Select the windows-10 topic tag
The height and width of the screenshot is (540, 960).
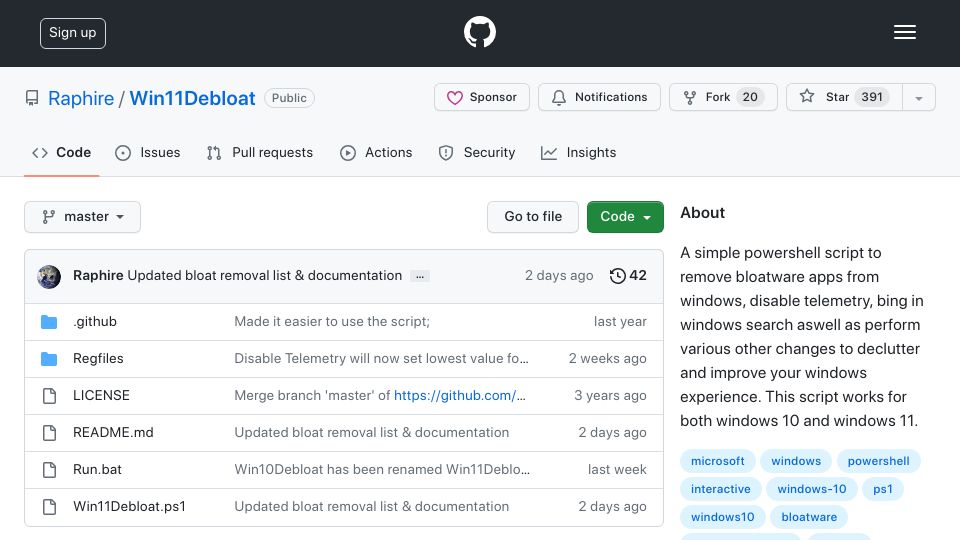(x=812, y=489)
